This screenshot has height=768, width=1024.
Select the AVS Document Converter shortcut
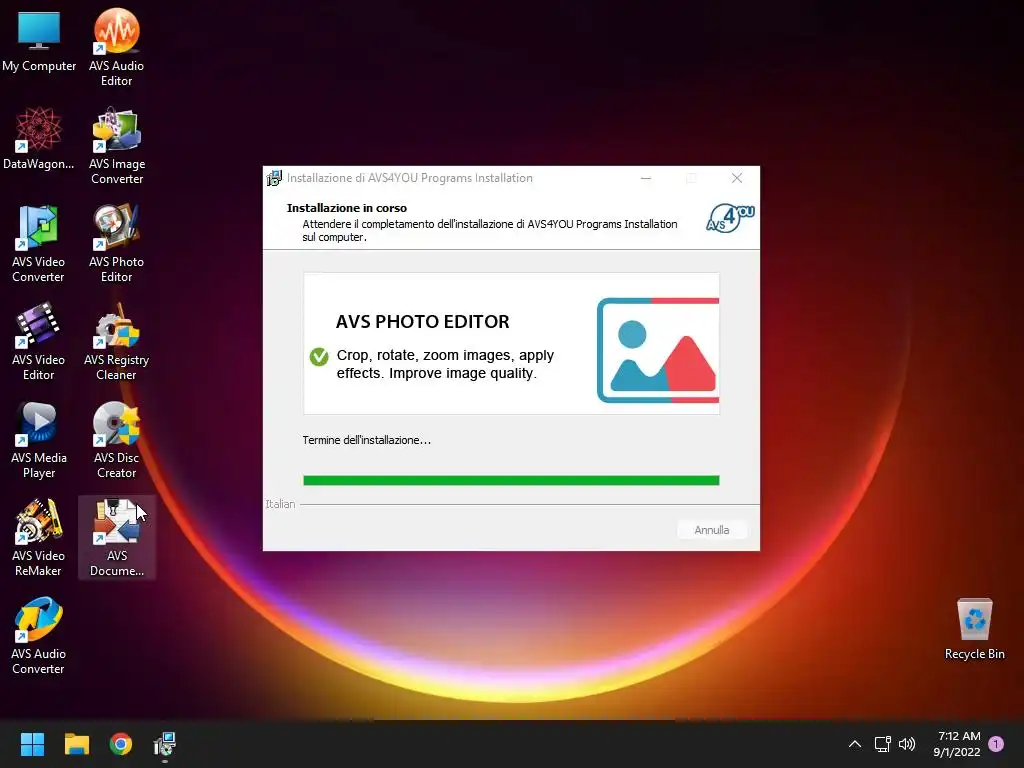[x=116, y=538]
